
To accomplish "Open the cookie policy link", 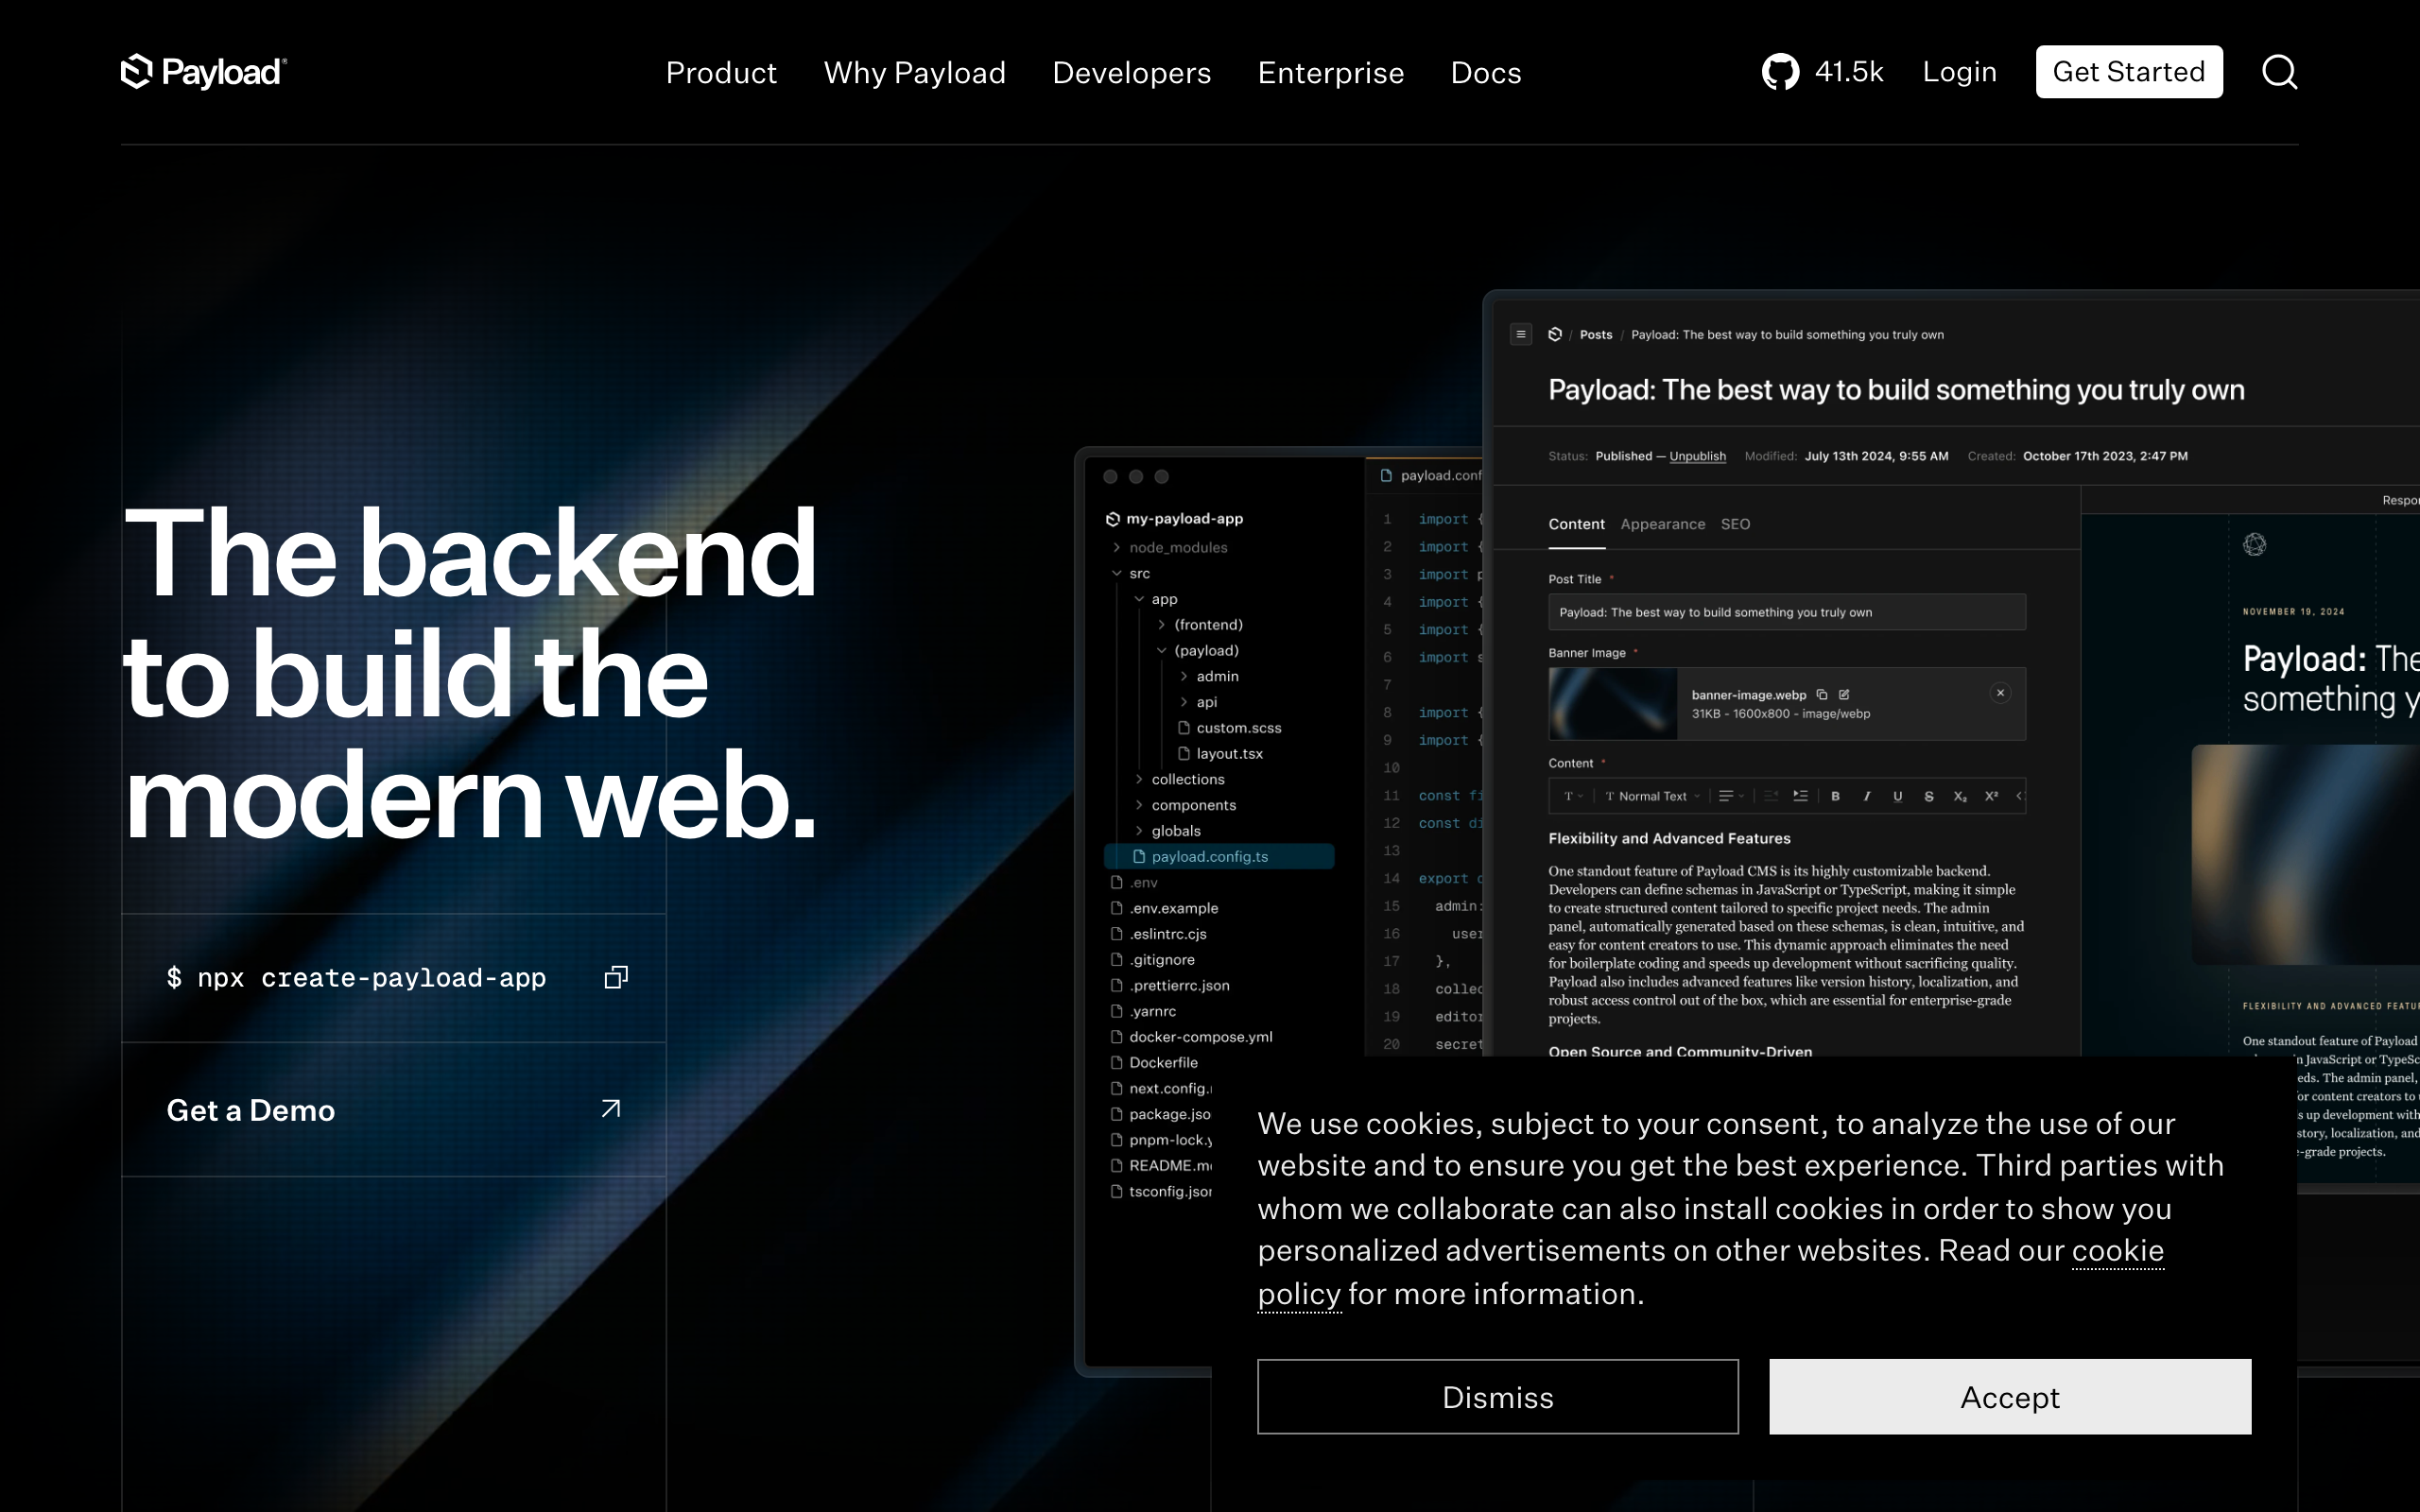I will pyautogui.click(x=2117, y=1251).
